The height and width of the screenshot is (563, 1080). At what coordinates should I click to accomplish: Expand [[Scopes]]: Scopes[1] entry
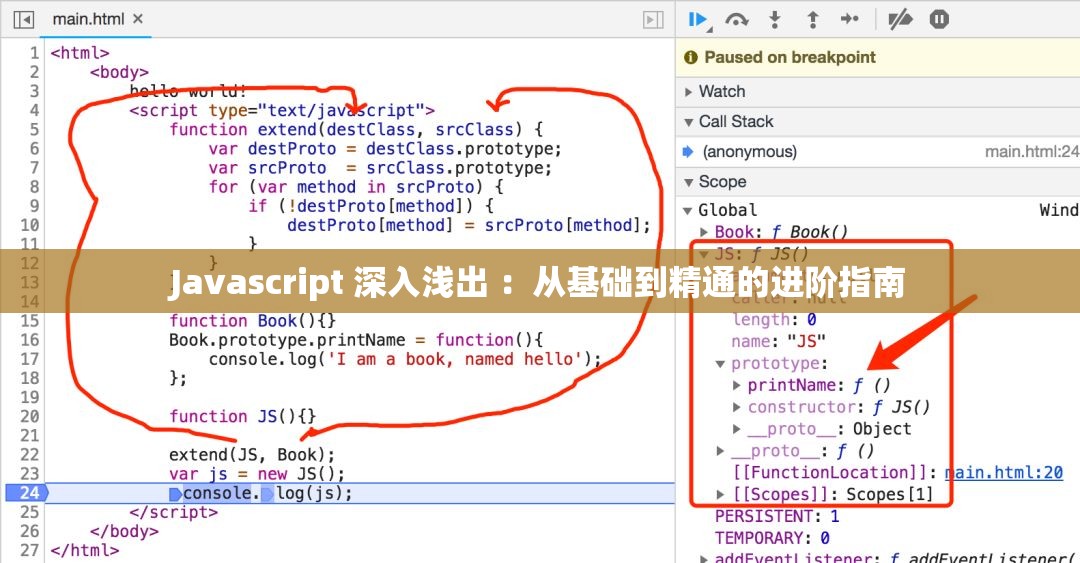click(720, 495)
